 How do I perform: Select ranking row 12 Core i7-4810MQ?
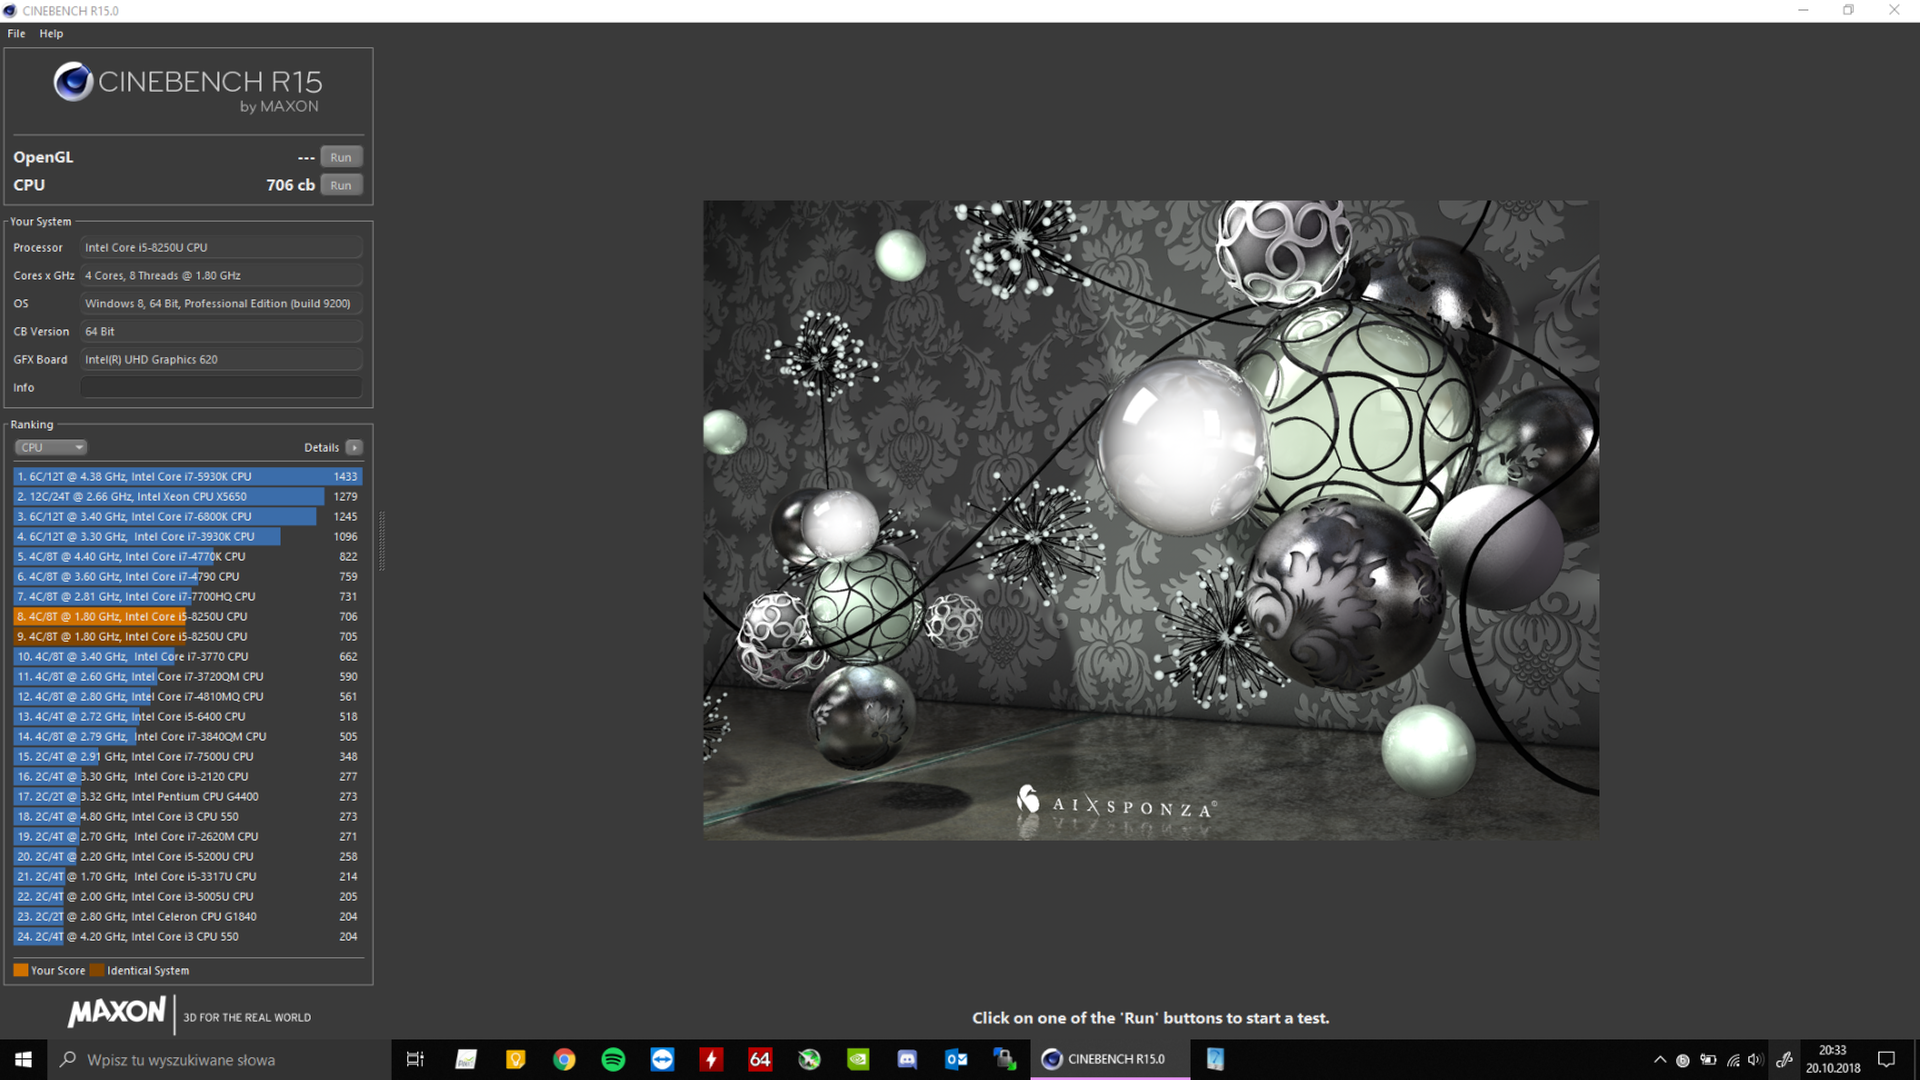point(188,696)
